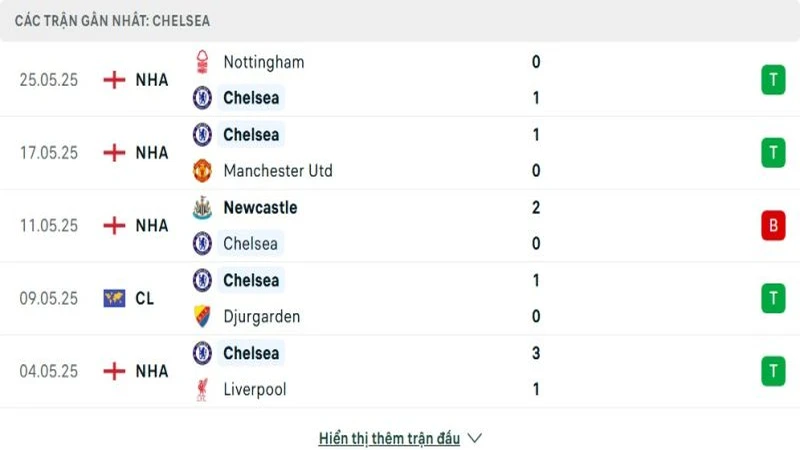Click the green T badge for Nottingham match
Screen dimensions: 800x450
pos(773,80)
